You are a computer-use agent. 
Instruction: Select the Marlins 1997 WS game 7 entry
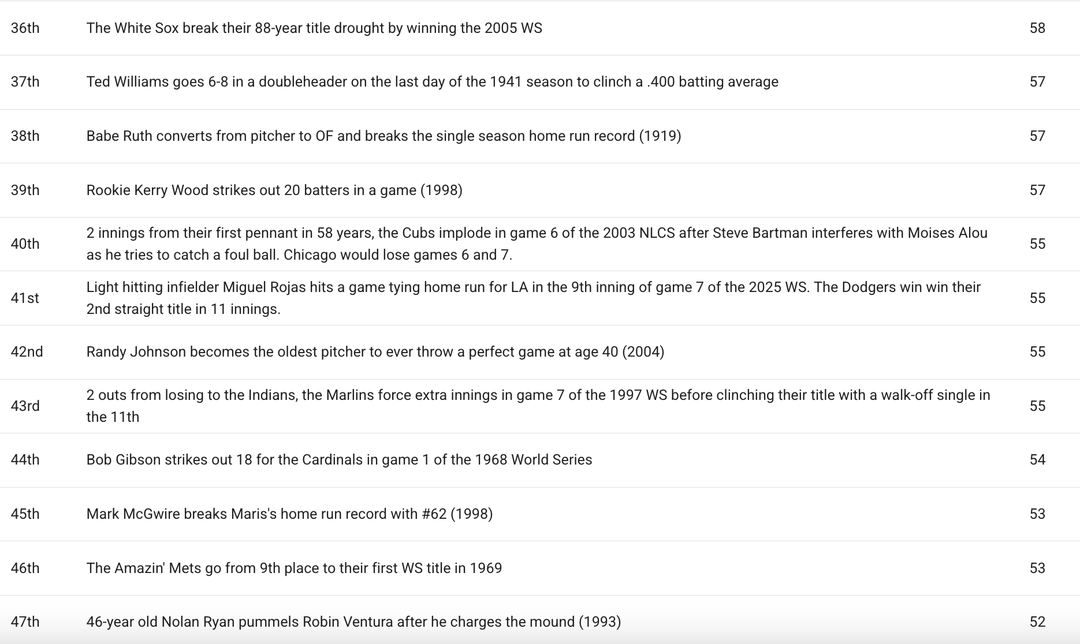click(538, 406)
